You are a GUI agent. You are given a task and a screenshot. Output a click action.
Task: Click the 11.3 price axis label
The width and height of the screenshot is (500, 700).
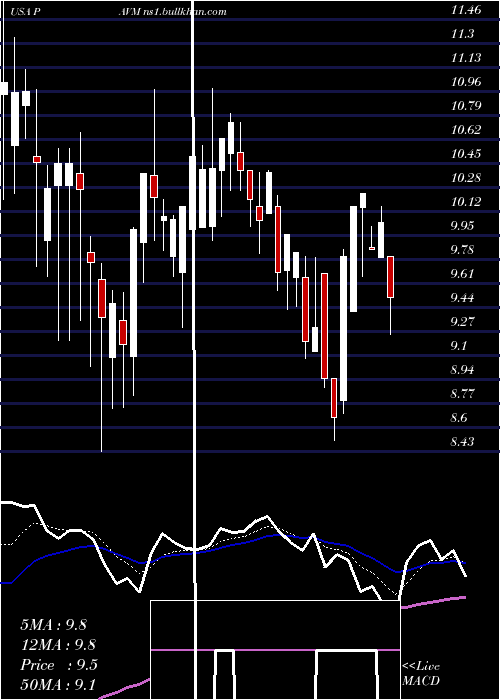pos(462,33)
